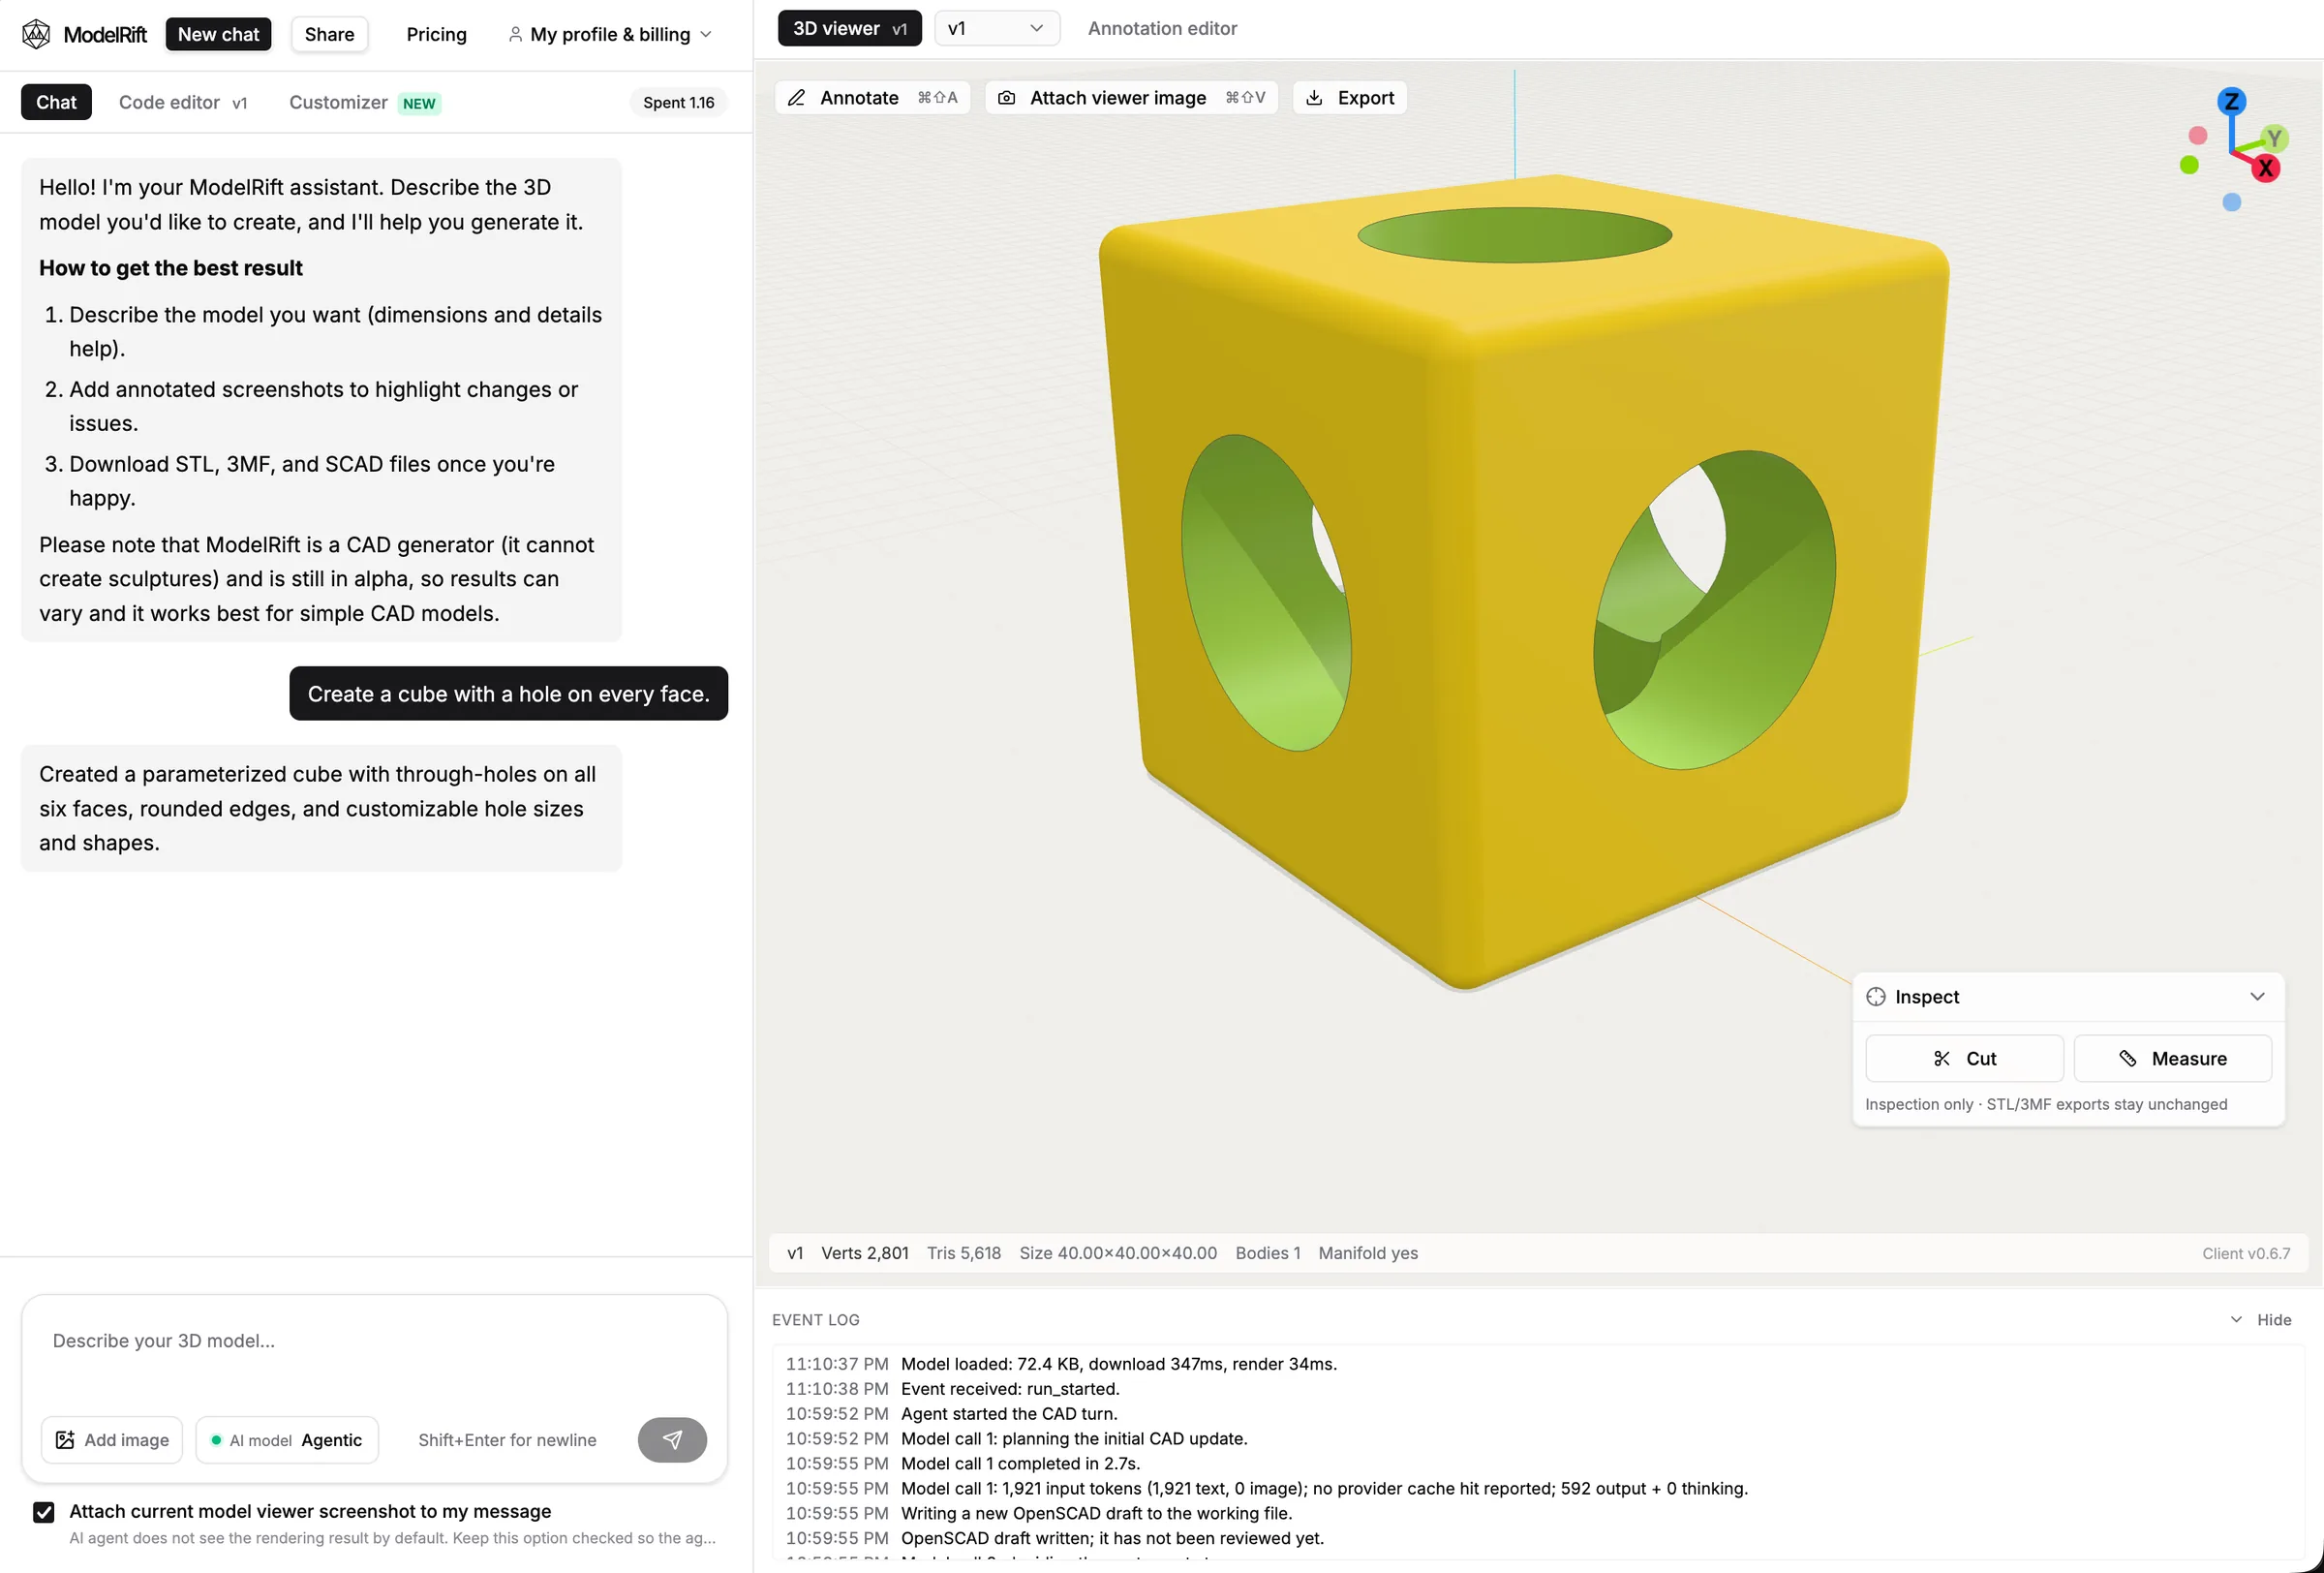Click the Verts 2,801 status text
The width and height of the screenshot is (2324, 1573).
pos(865,1253)
